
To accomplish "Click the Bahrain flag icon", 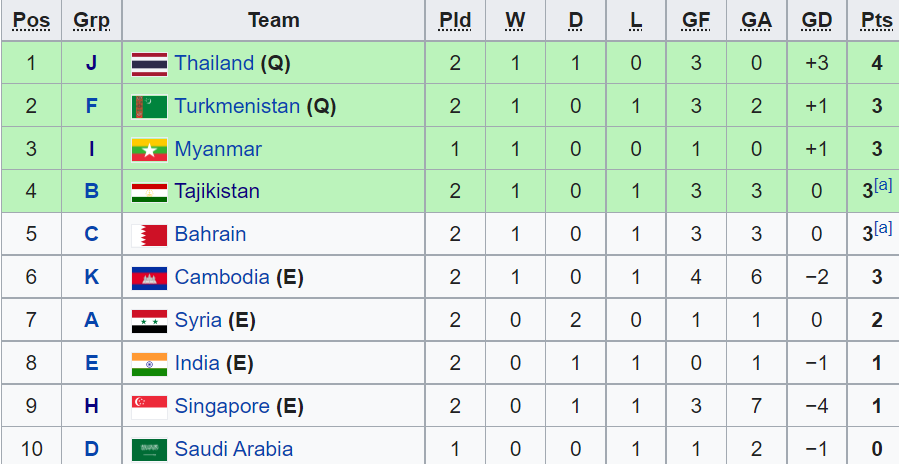I will coord(149,235).
